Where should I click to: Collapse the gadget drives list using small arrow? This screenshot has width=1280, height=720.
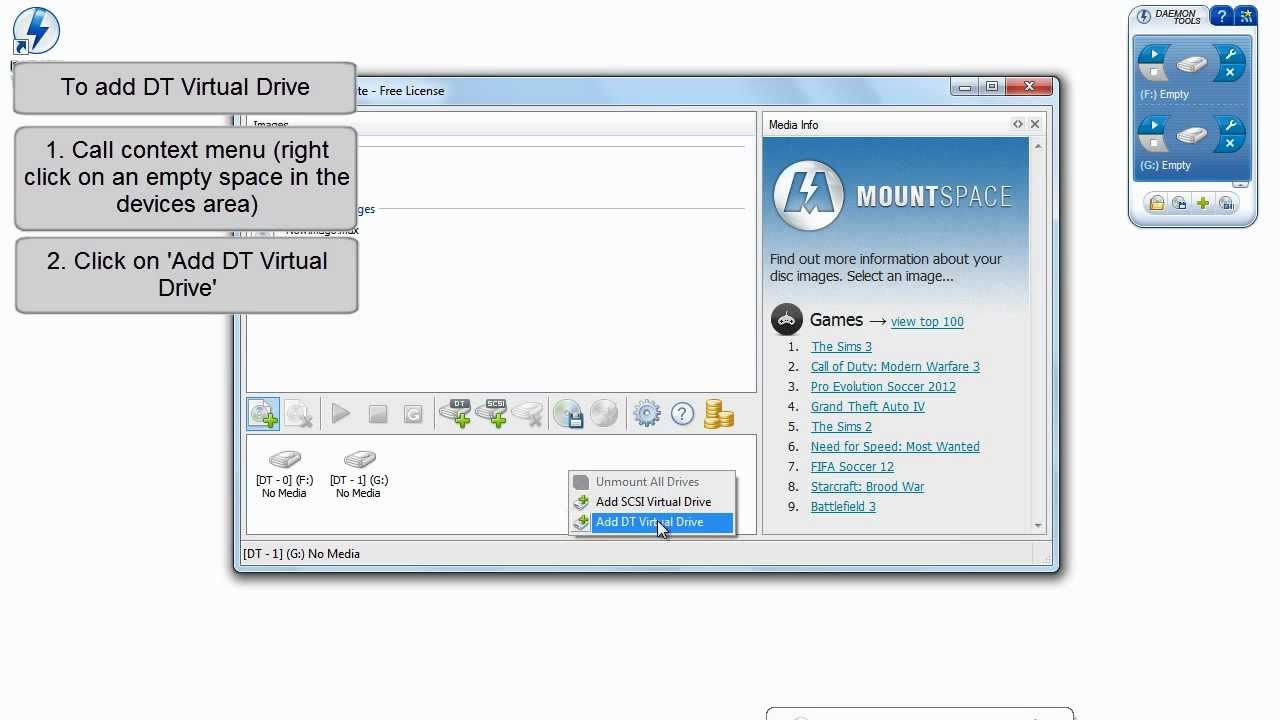point(1241,184)
